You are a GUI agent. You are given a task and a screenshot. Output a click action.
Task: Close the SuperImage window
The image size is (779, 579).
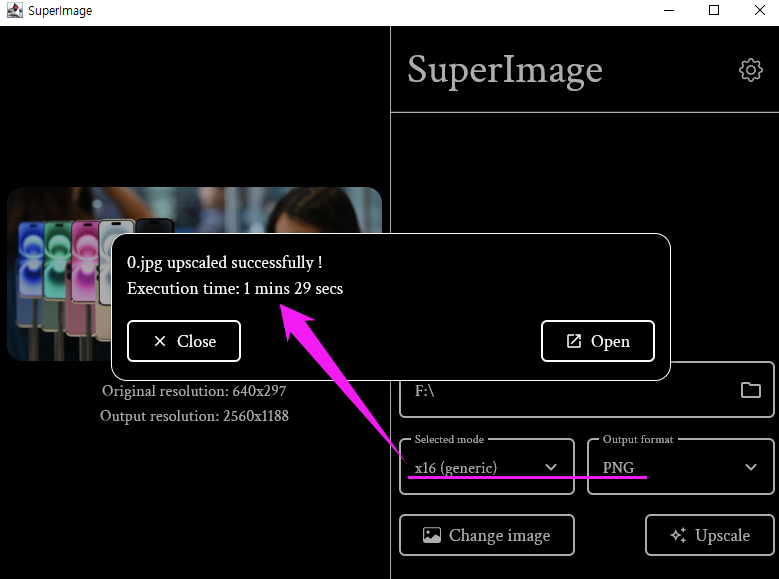pos(760,10)
